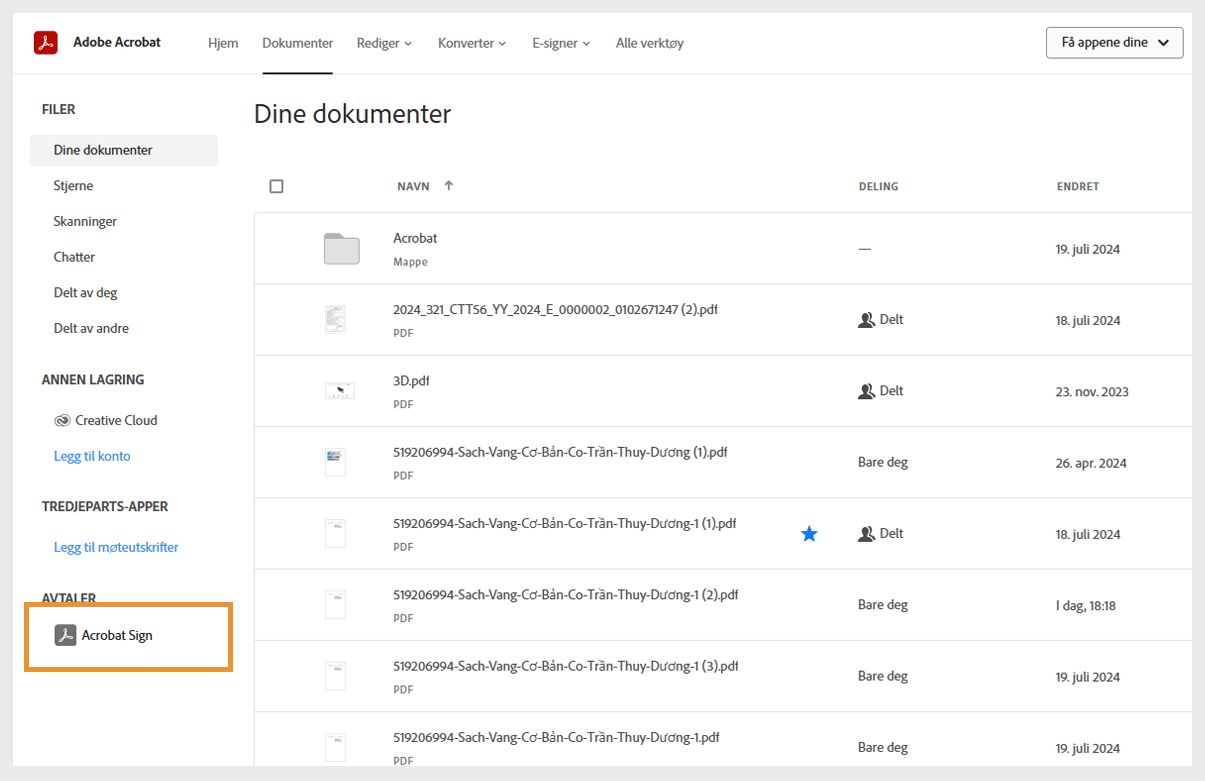Click the sort arrow next to NAVN
This screenshot has height=781, width=1205.
449,186
